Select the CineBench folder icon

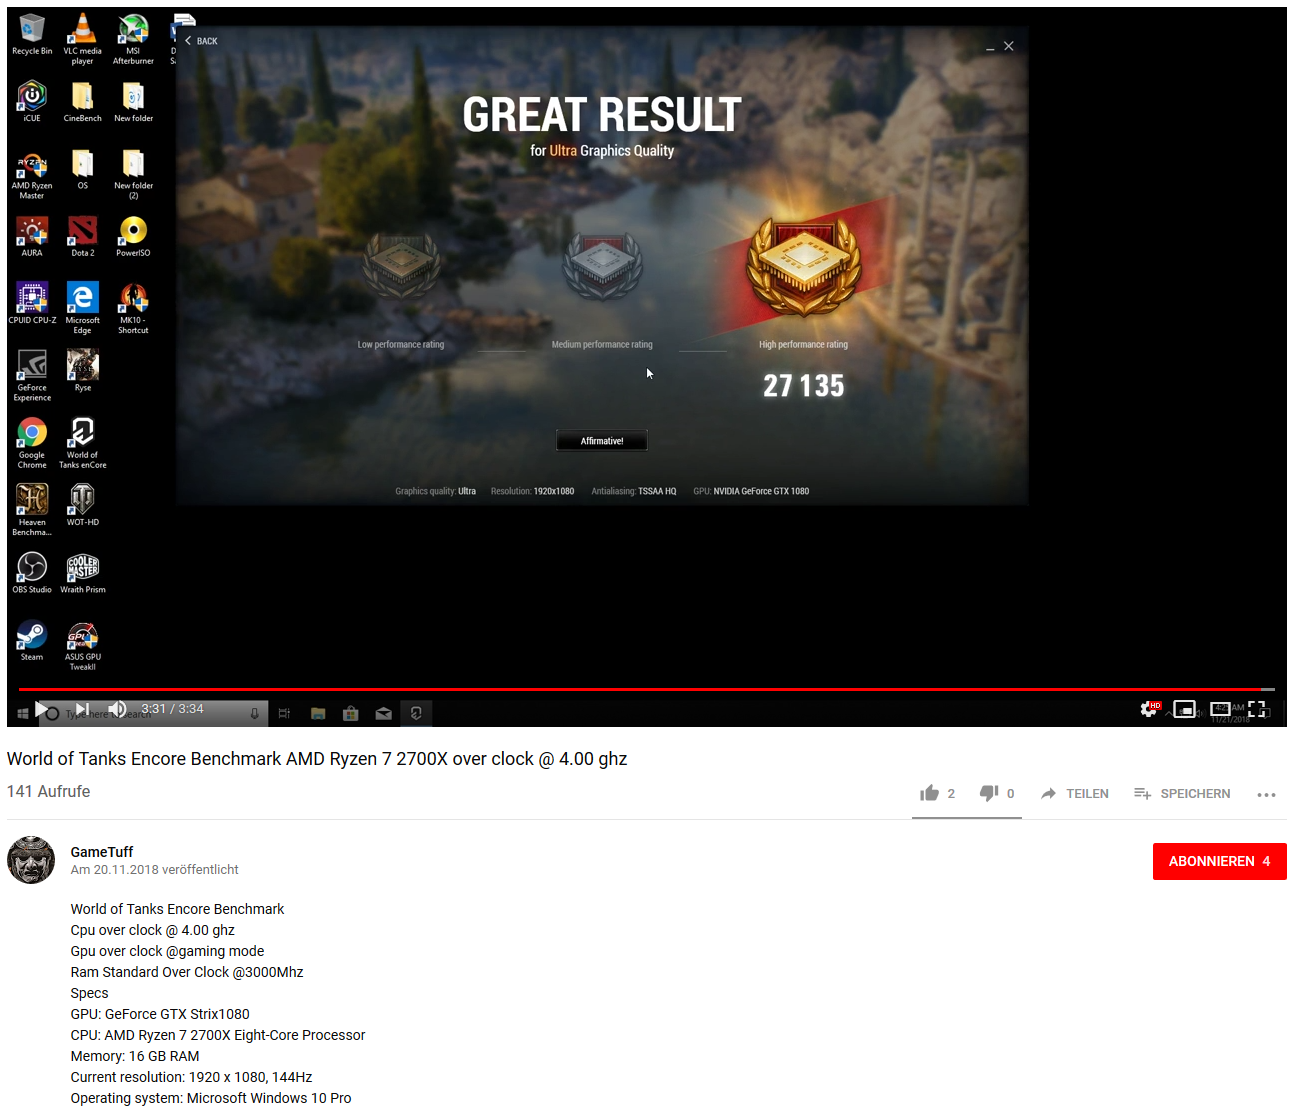pyautogui.click(x=83, y=102)
